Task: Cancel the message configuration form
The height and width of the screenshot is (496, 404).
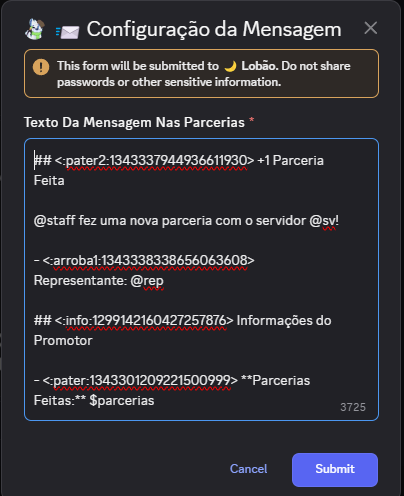Action: 248,469
